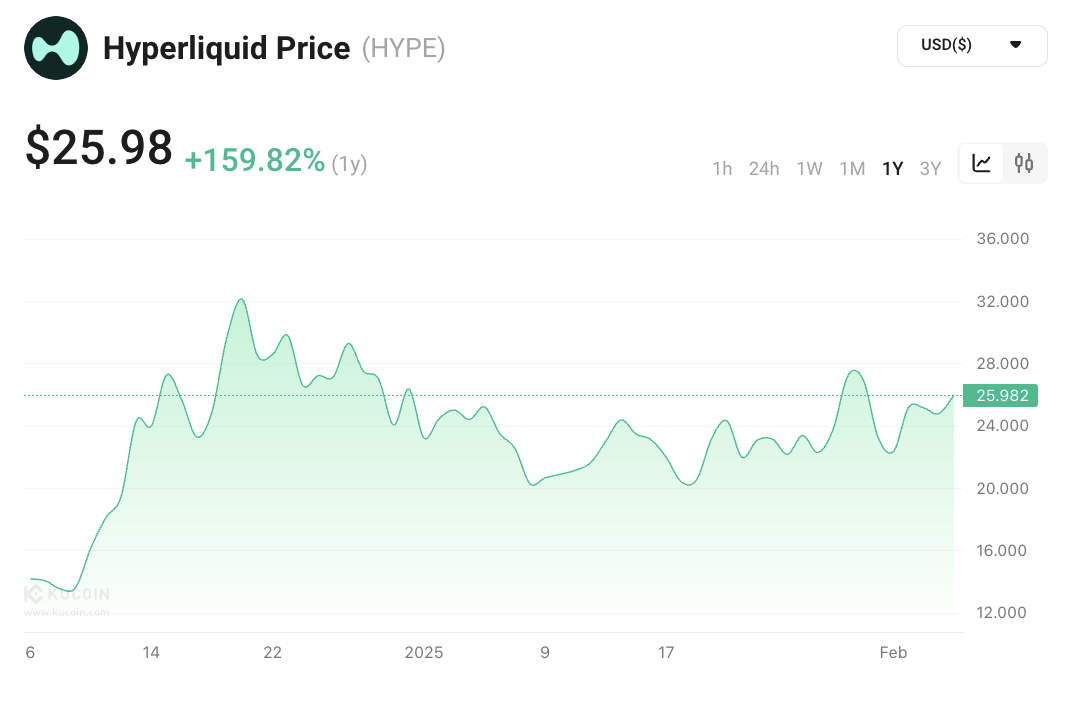Select the 3Y time range
The image size is (1072, 708).
[x=930, y=168]
